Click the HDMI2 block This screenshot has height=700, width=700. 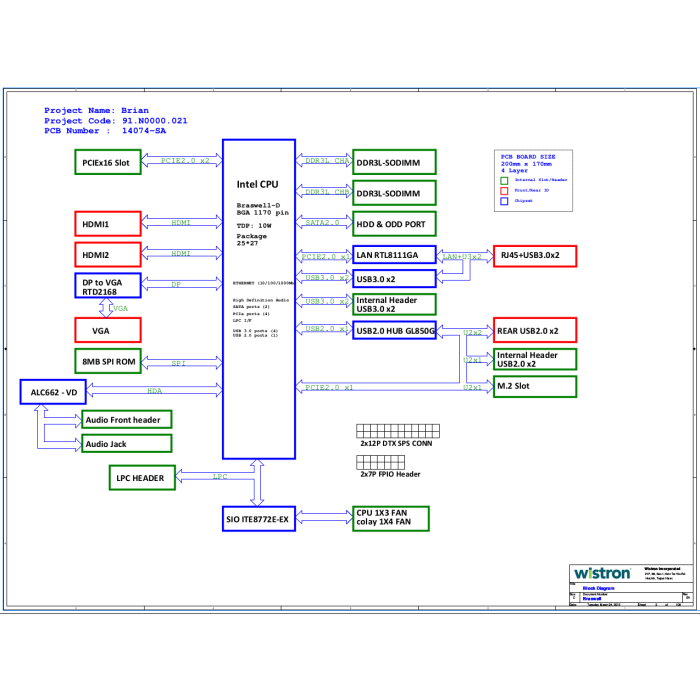click(108, 254)
